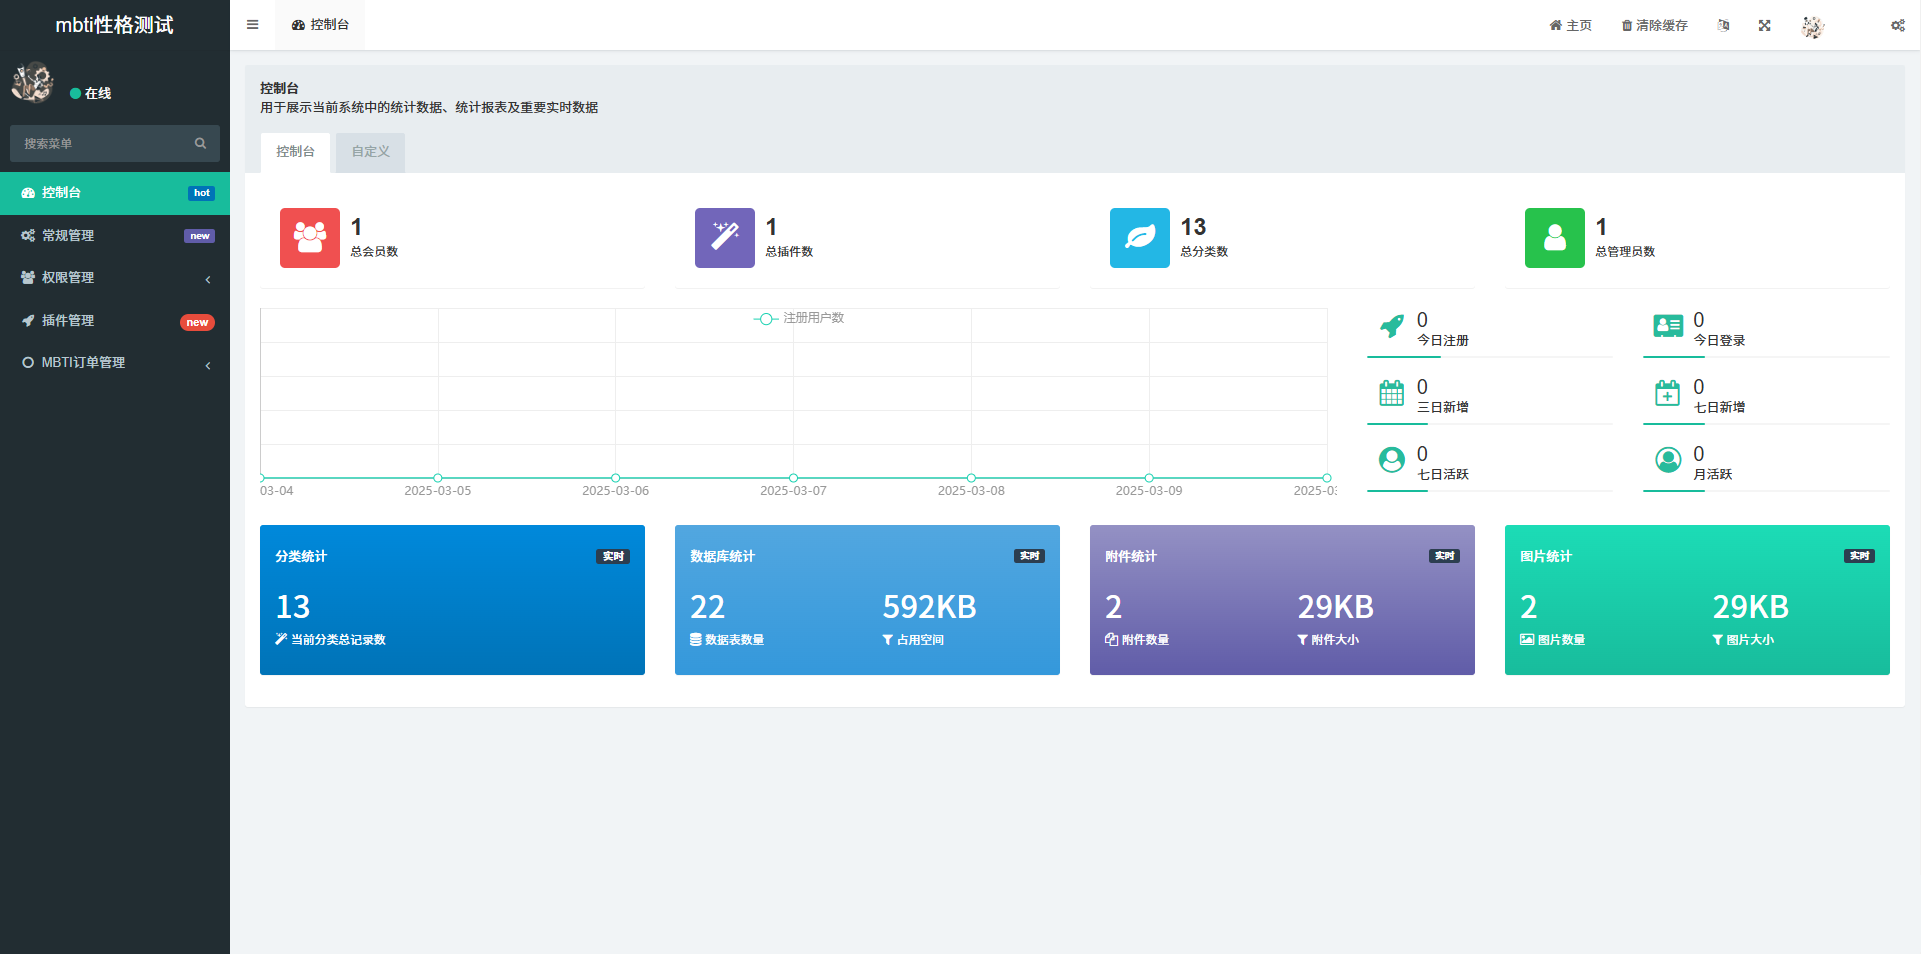The width and height of the screenshot is (1921, 954).
Task: Open the user avatar in top bar
Action: tap(1812, 26)
